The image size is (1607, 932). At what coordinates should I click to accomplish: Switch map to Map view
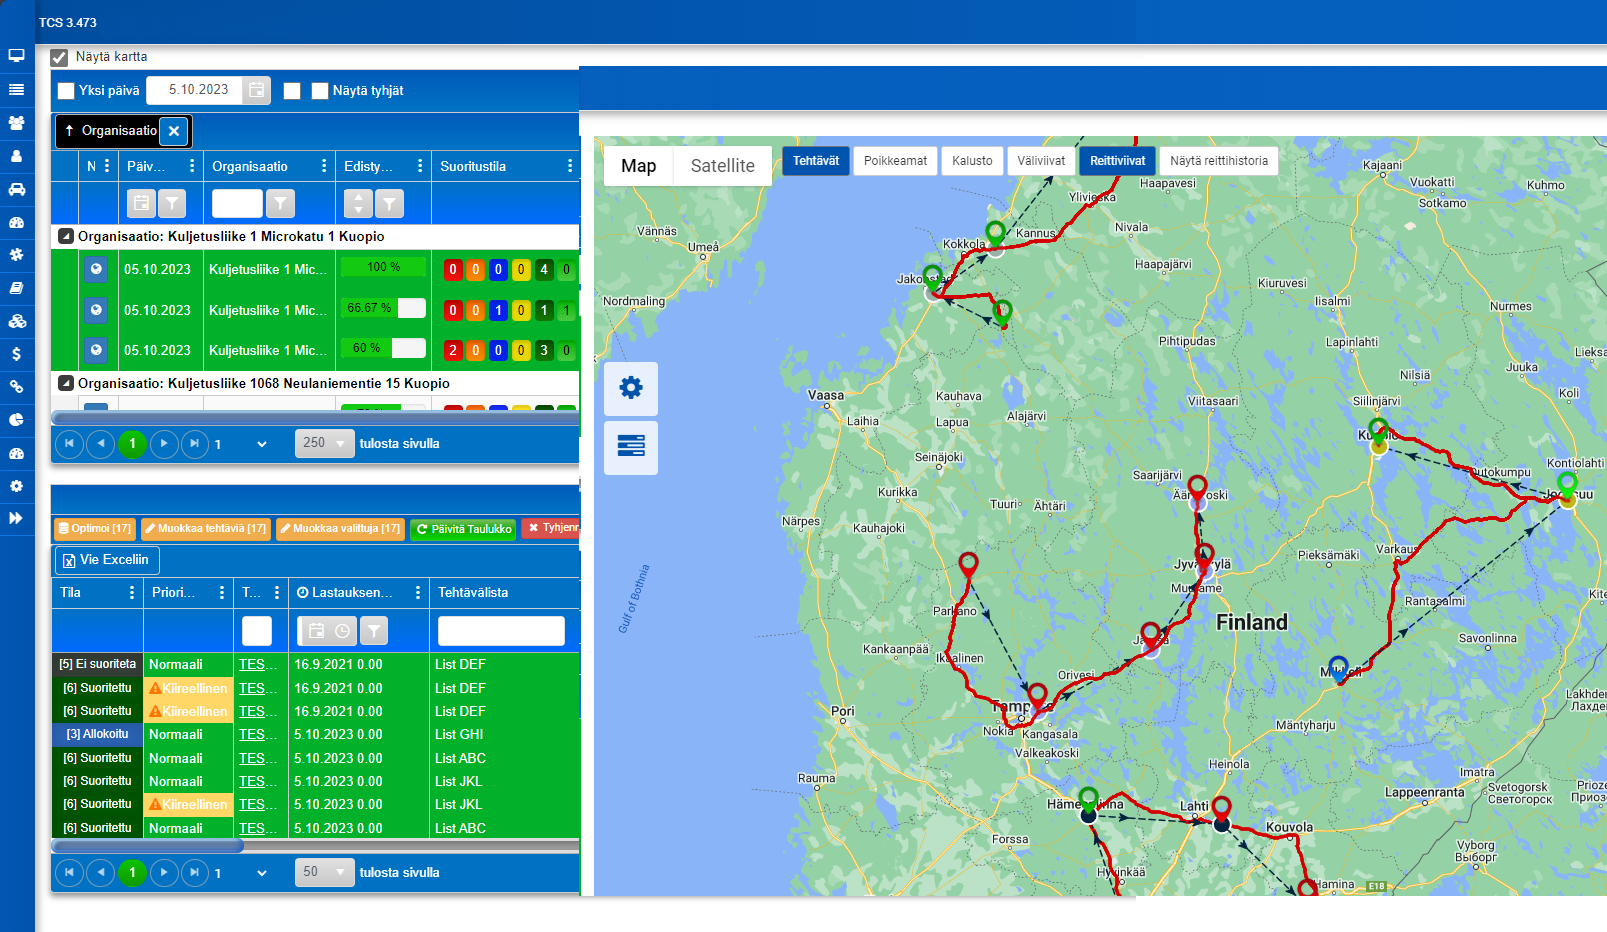[x=638, y=166]
